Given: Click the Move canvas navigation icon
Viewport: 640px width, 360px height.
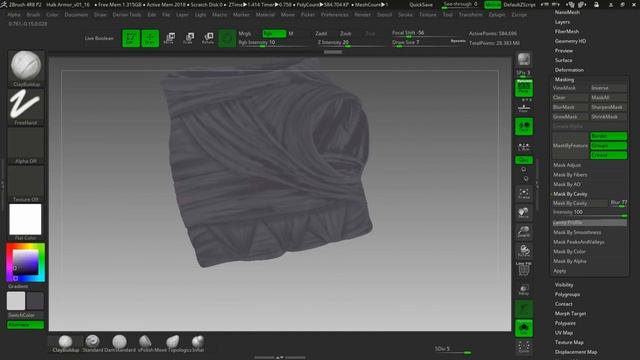Looking at the screenshot, I should 524,213.
